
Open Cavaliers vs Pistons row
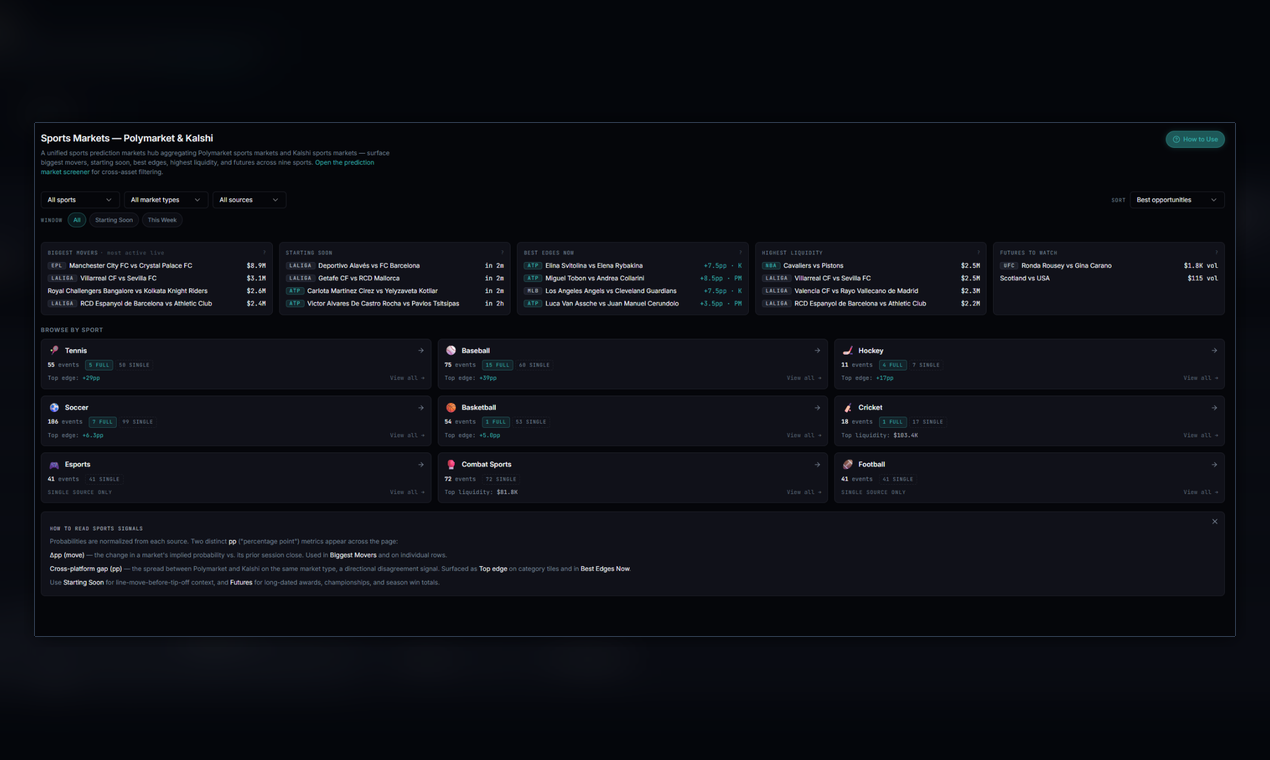(871, 266)
